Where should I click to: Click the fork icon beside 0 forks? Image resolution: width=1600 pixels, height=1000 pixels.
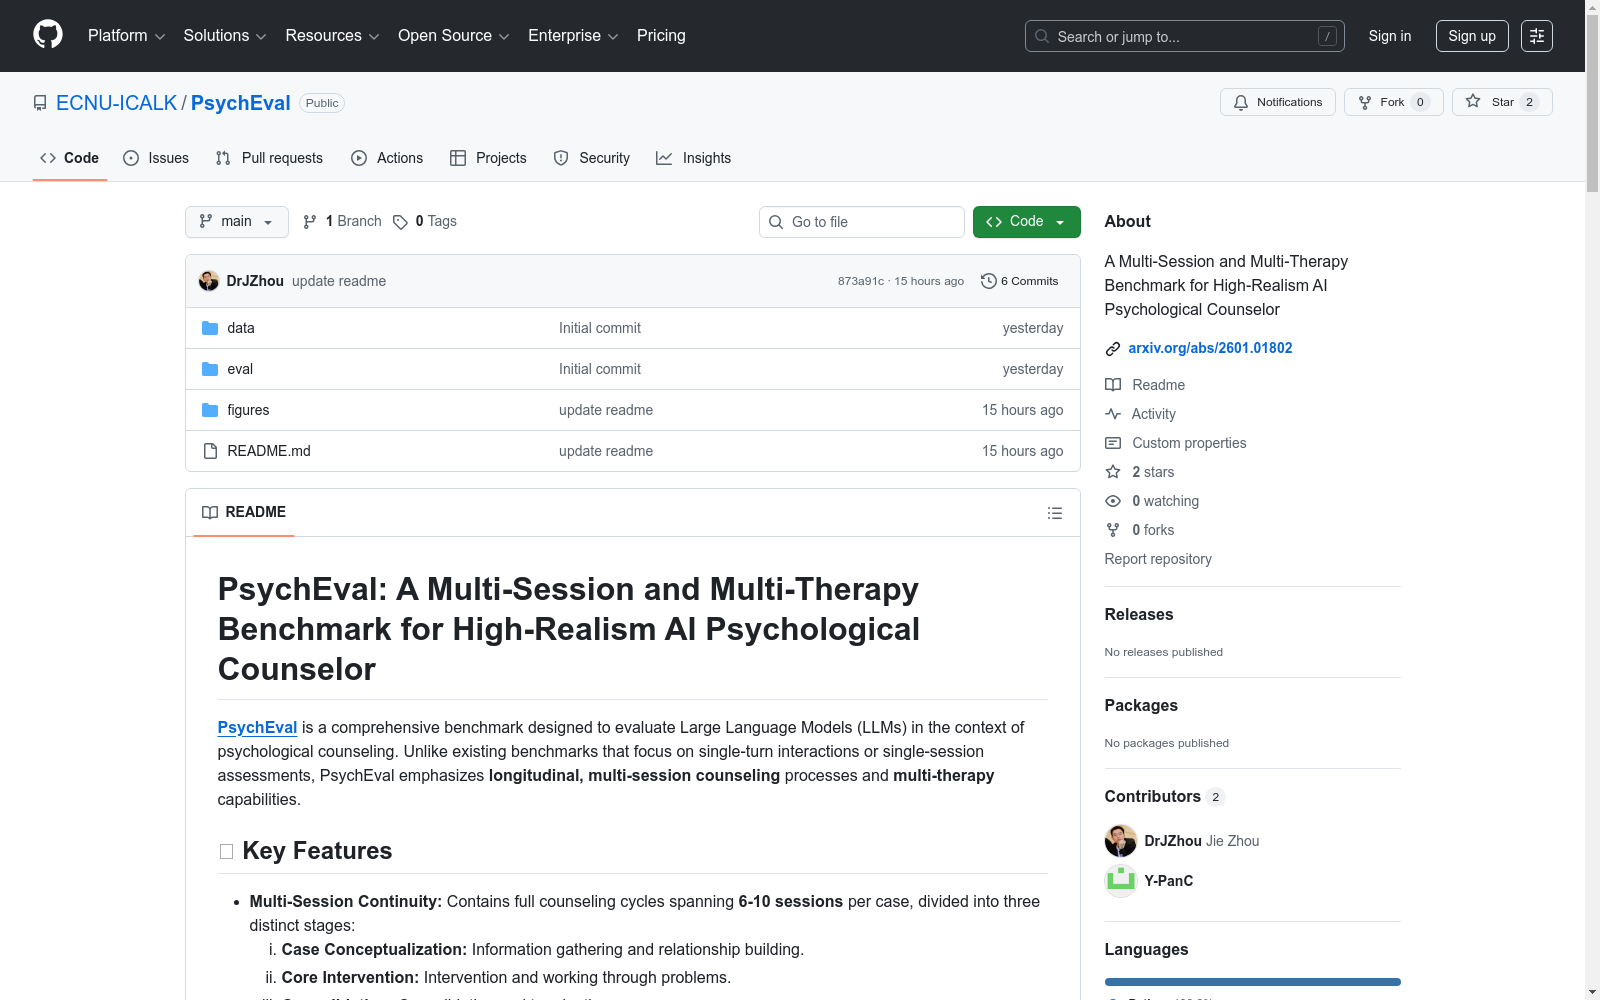pos(1113,530)
